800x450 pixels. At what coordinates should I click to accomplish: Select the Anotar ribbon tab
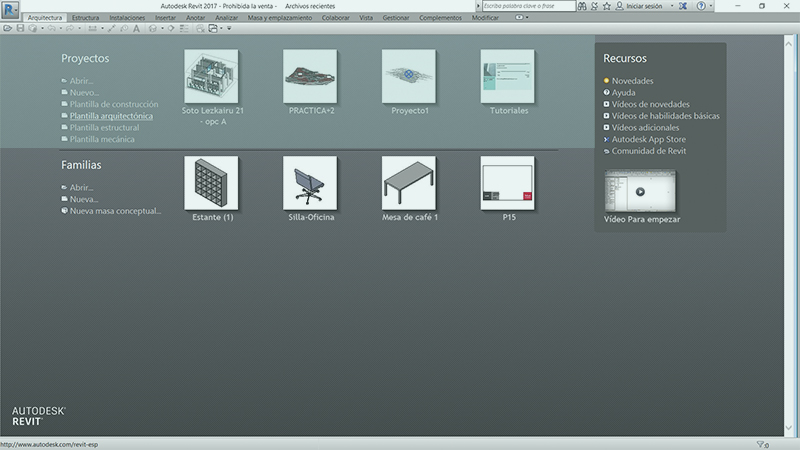(195, 17)
